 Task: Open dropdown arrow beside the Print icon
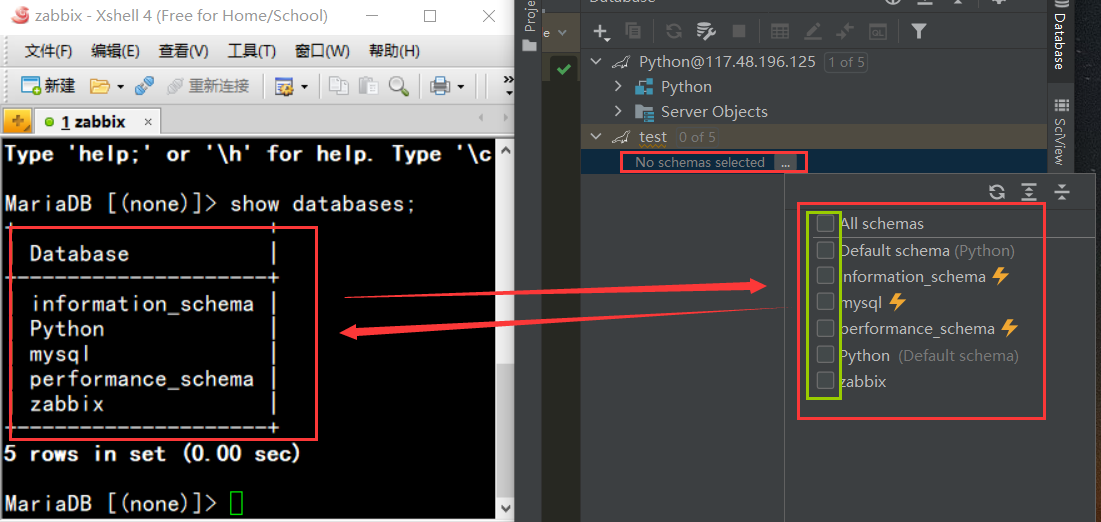point(461,87)
